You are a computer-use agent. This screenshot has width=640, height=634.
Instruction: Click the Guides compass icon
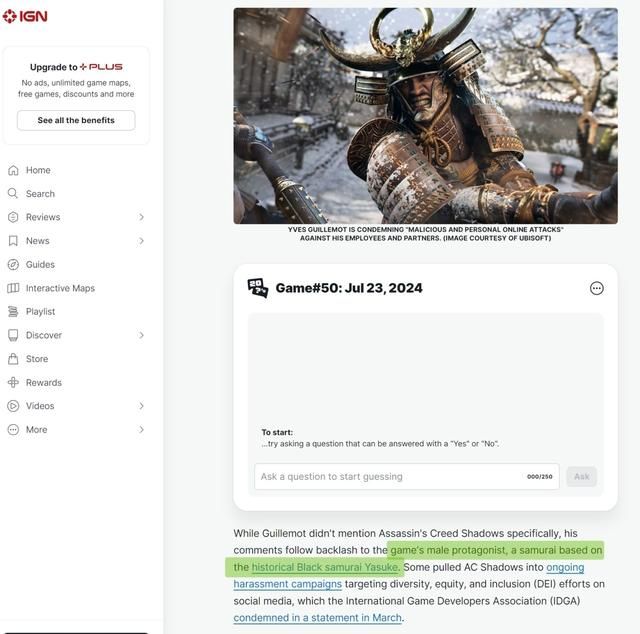pos(13,265)
